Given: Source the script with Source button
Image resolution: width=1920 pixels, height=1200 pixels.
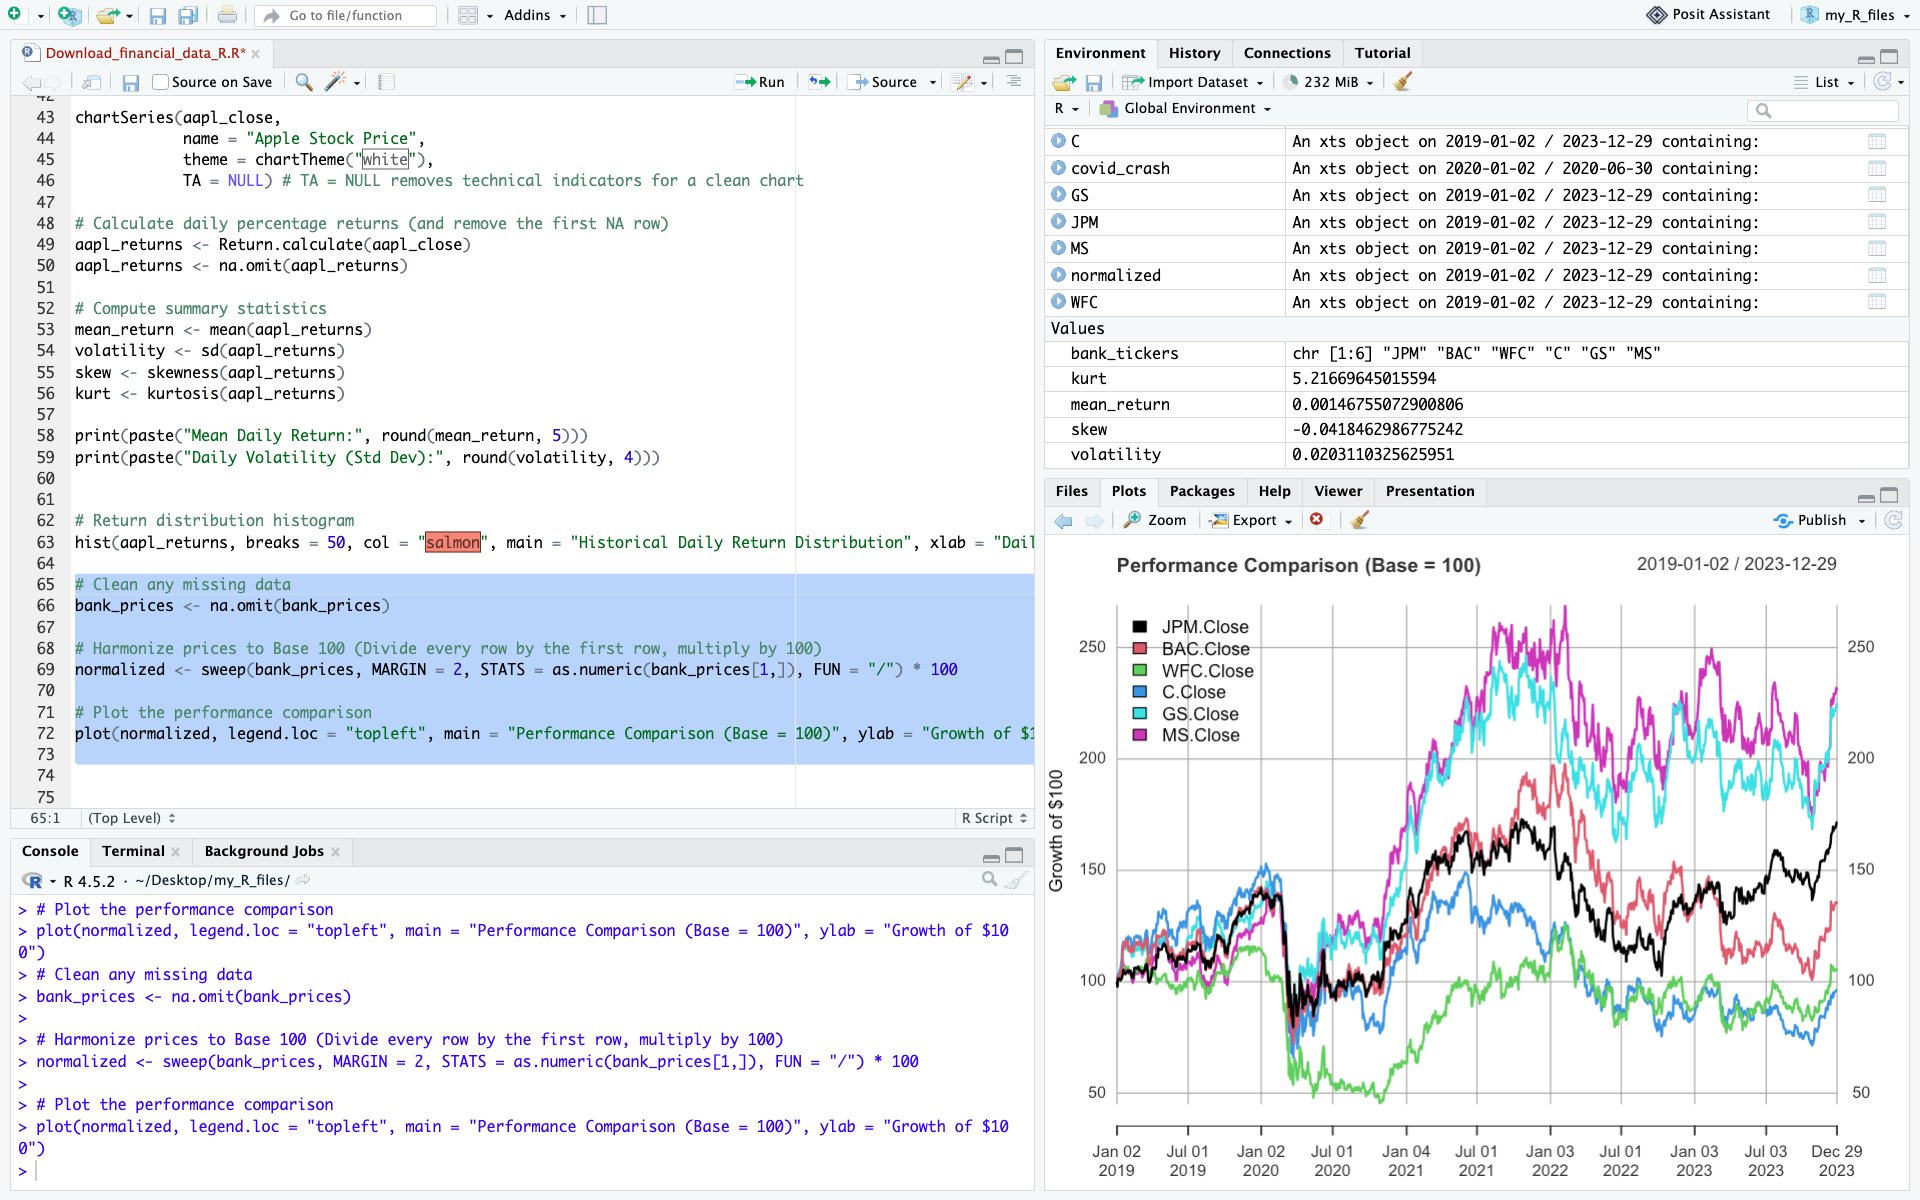Looking at the screenshot, I should pos(883,82).
